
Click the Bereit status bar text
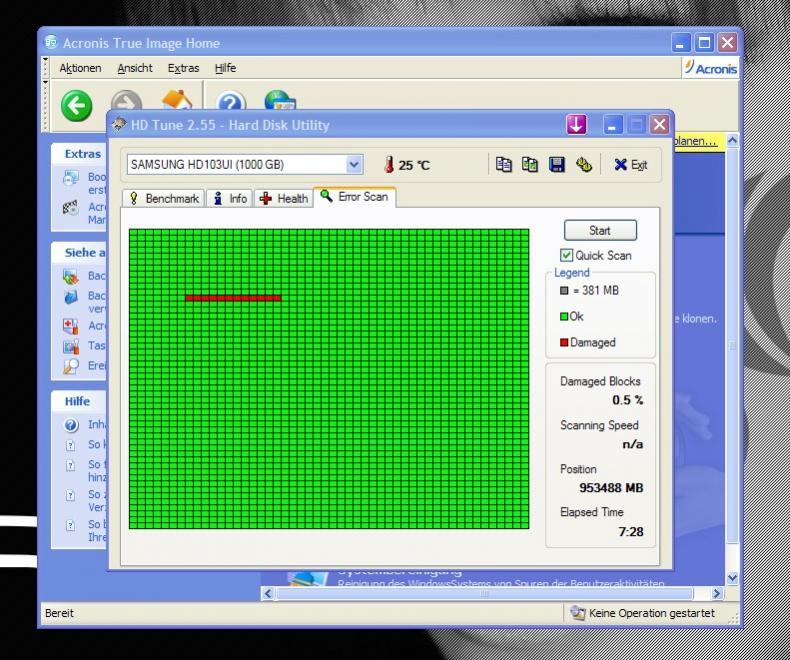[59, 613]
